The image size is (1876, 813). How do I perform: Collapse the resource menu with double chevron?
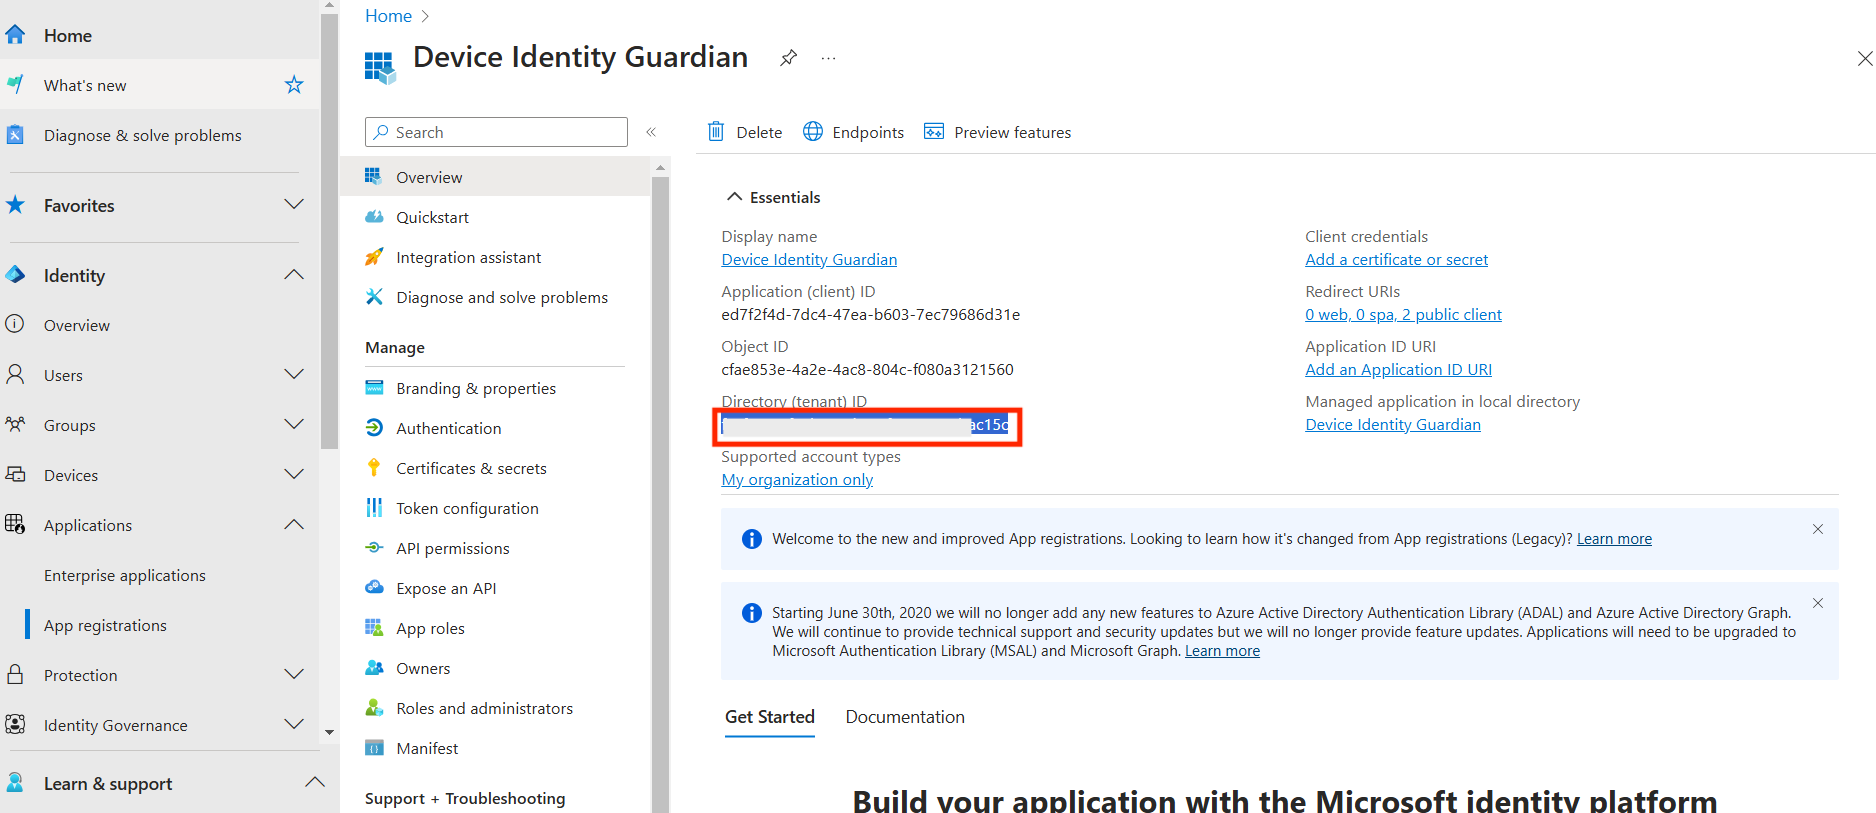coord(651,132)
